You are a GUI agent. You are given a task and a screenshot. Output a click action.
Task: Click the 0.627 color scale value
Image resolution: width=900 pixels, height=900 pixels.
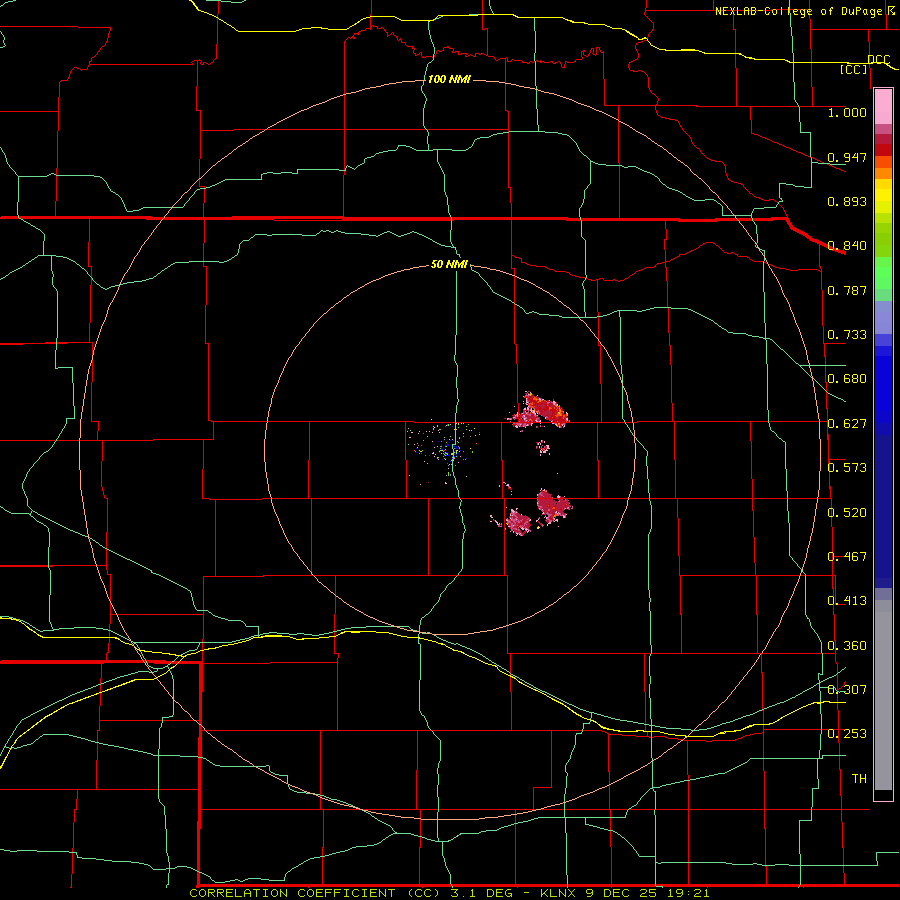[847, 424]
